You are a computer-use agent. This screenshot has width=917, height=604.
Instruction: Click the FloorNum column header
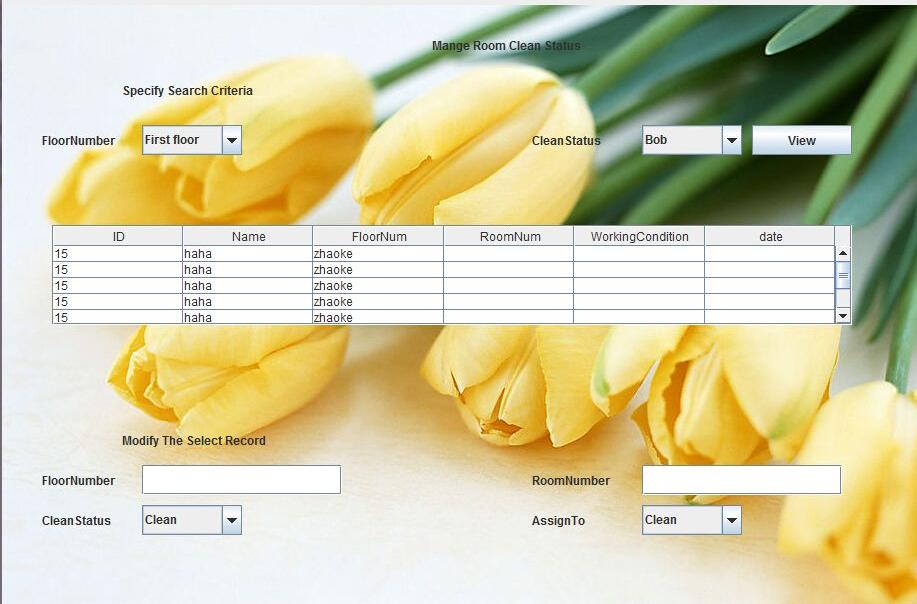click(378, 236)
